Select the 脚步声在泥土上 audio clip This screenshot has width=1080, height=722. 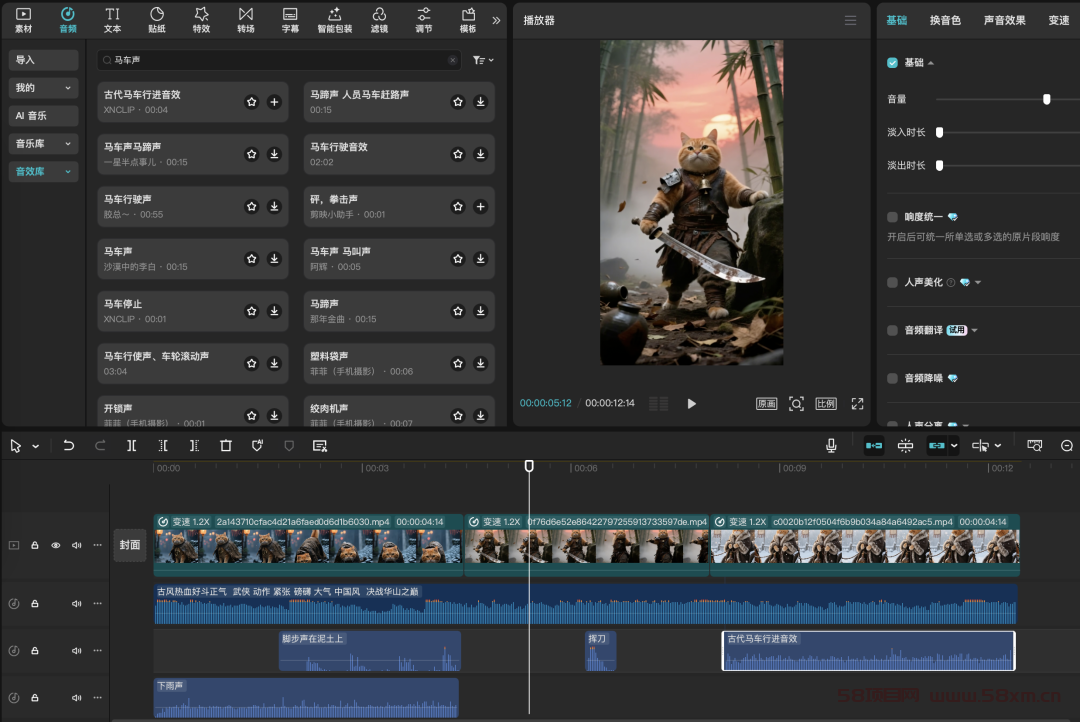[370, 650]
